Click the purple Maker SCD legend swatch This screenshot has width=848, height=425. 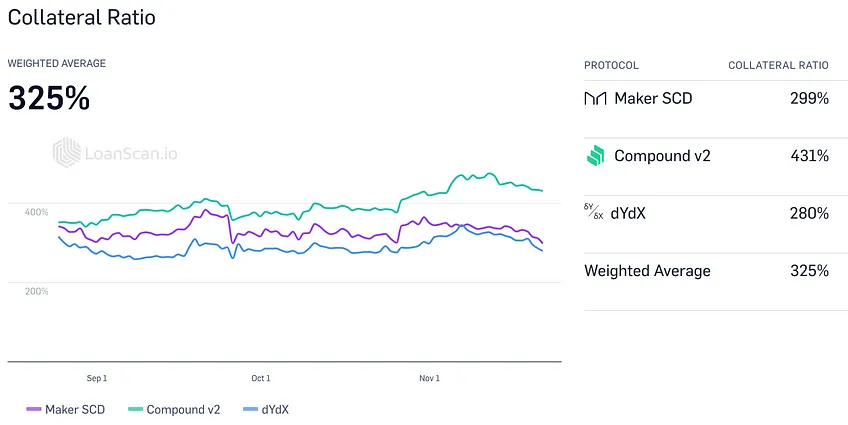click(x=34, y=410)
